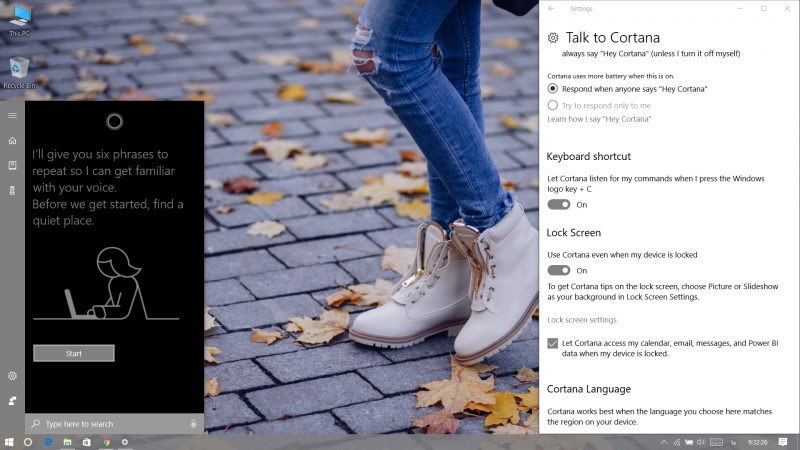Show hidden icons in the system tray
The width and height of the screenshot is (800, 450).
(664, 442)
